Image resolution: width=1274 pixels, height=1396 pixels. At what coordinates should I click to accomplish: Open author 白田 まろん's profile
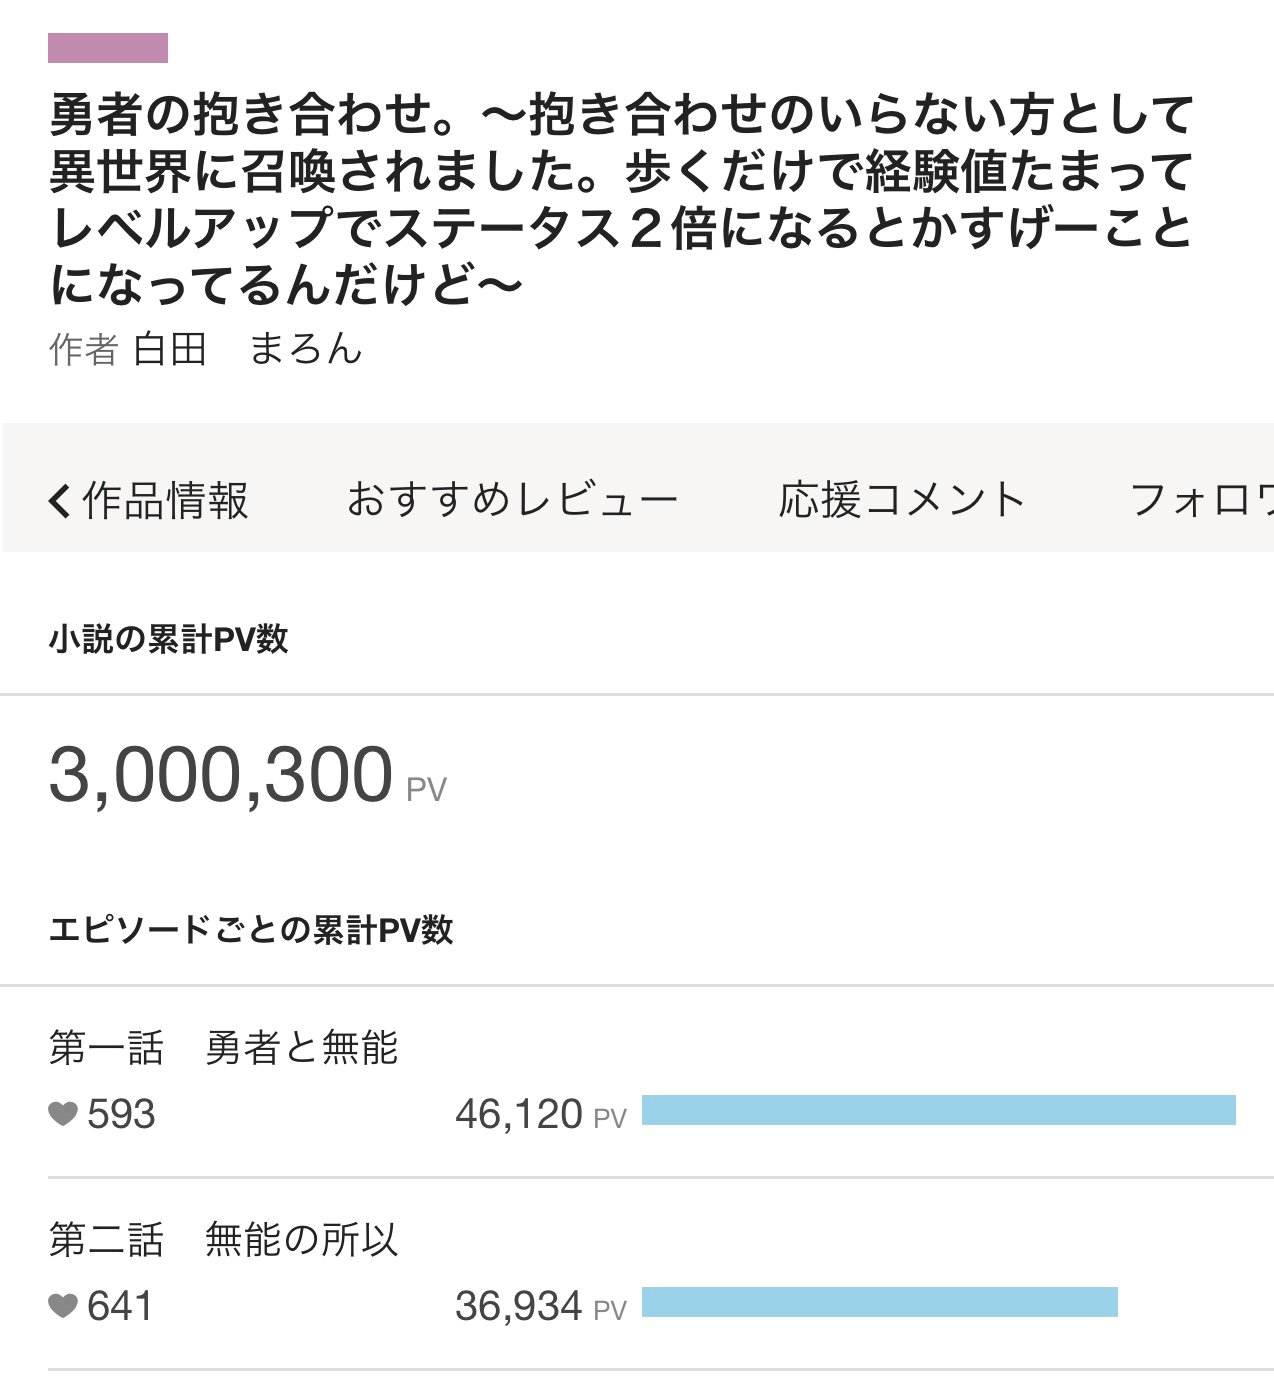(246, 349)
